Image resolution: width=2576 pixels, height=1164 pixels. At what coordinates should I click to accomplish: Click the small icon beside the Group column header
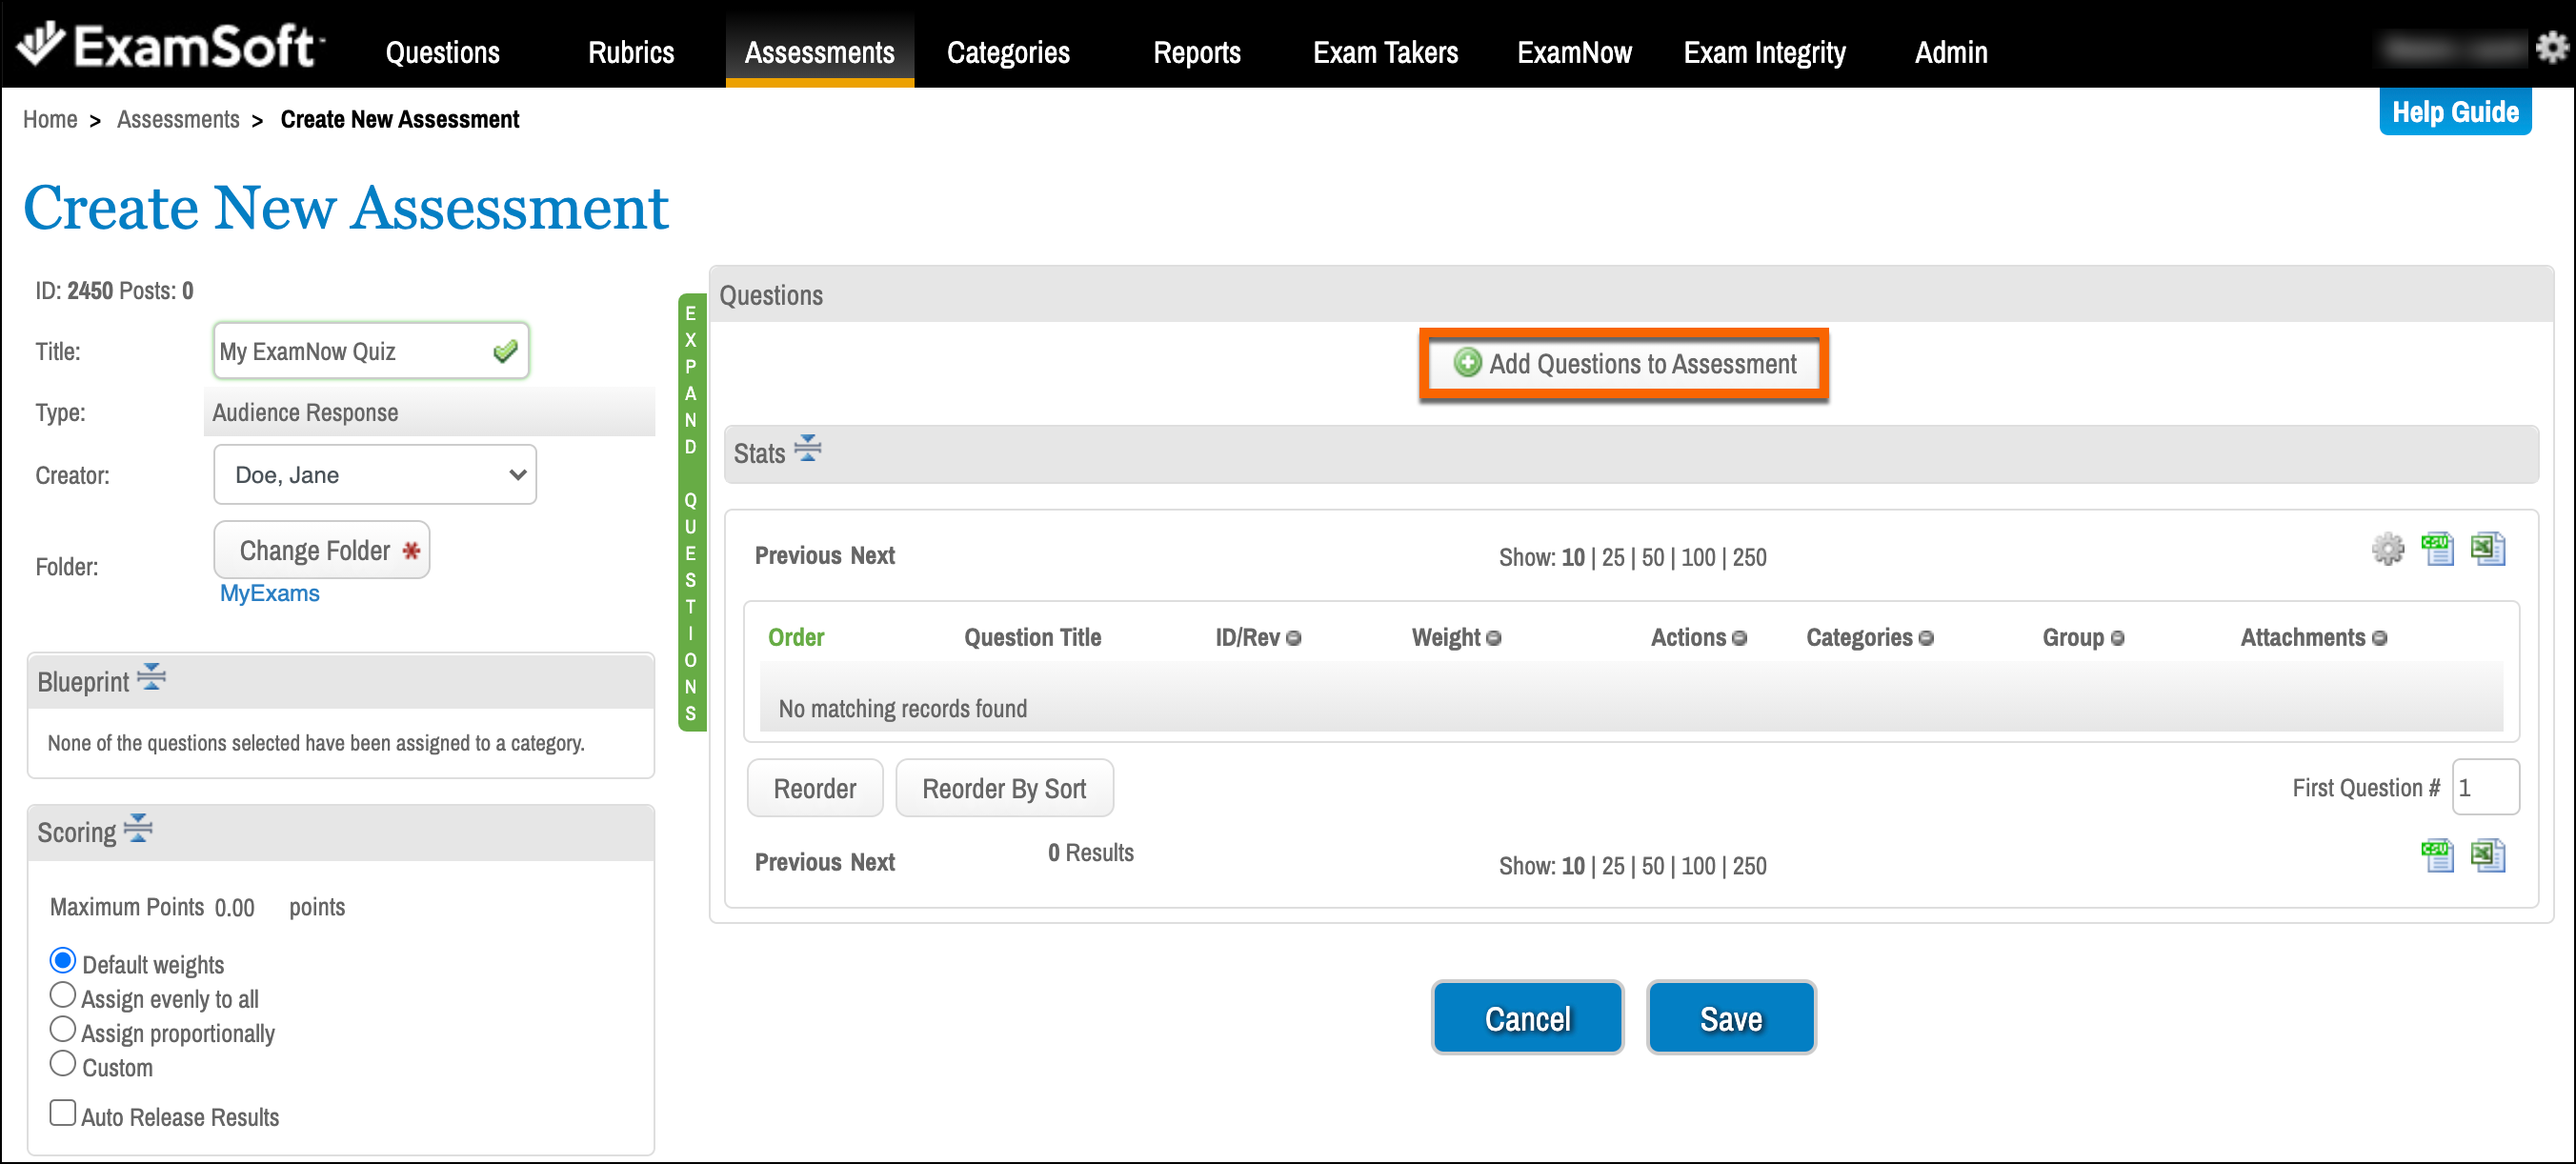[2117, 638]
